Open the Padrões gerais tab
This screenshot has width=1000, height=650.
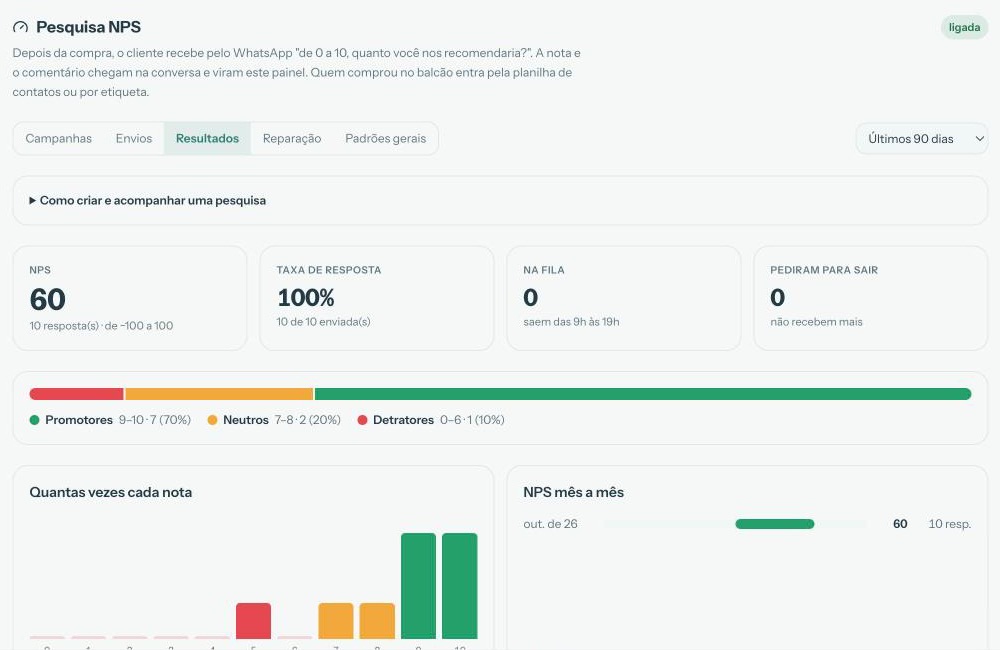(385, 138)
